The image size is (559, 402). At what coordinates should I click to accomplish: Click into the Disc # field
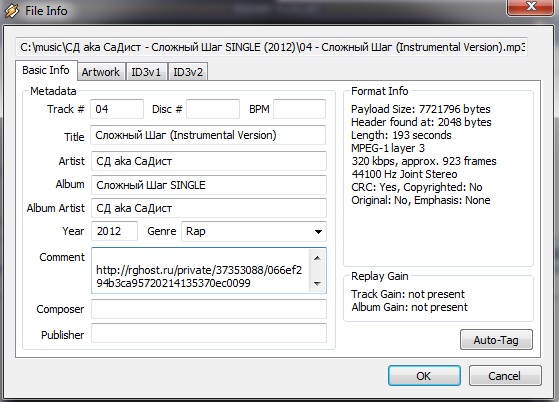(x=213, y=109)
